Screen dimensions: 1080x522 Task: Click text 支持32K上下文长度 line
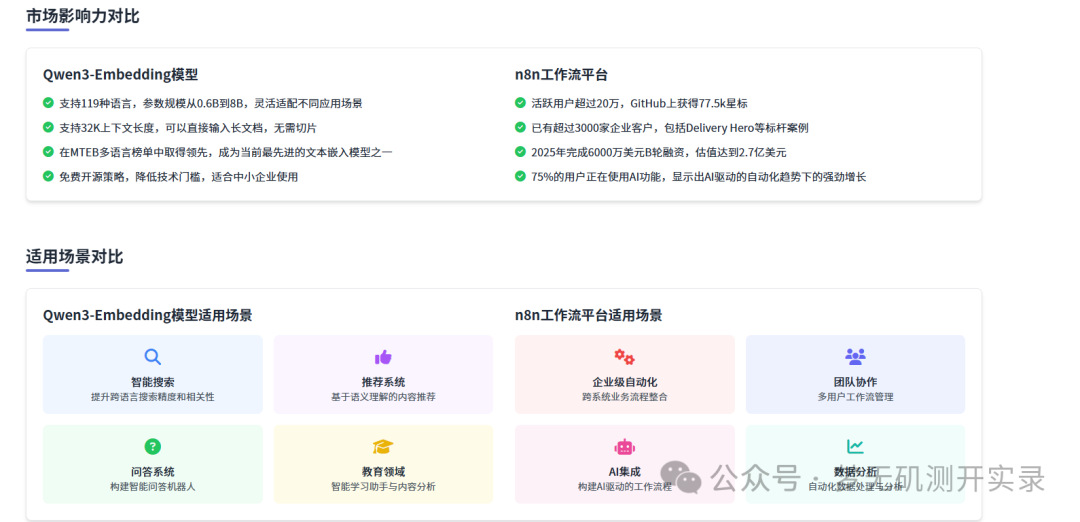point(187,128)
